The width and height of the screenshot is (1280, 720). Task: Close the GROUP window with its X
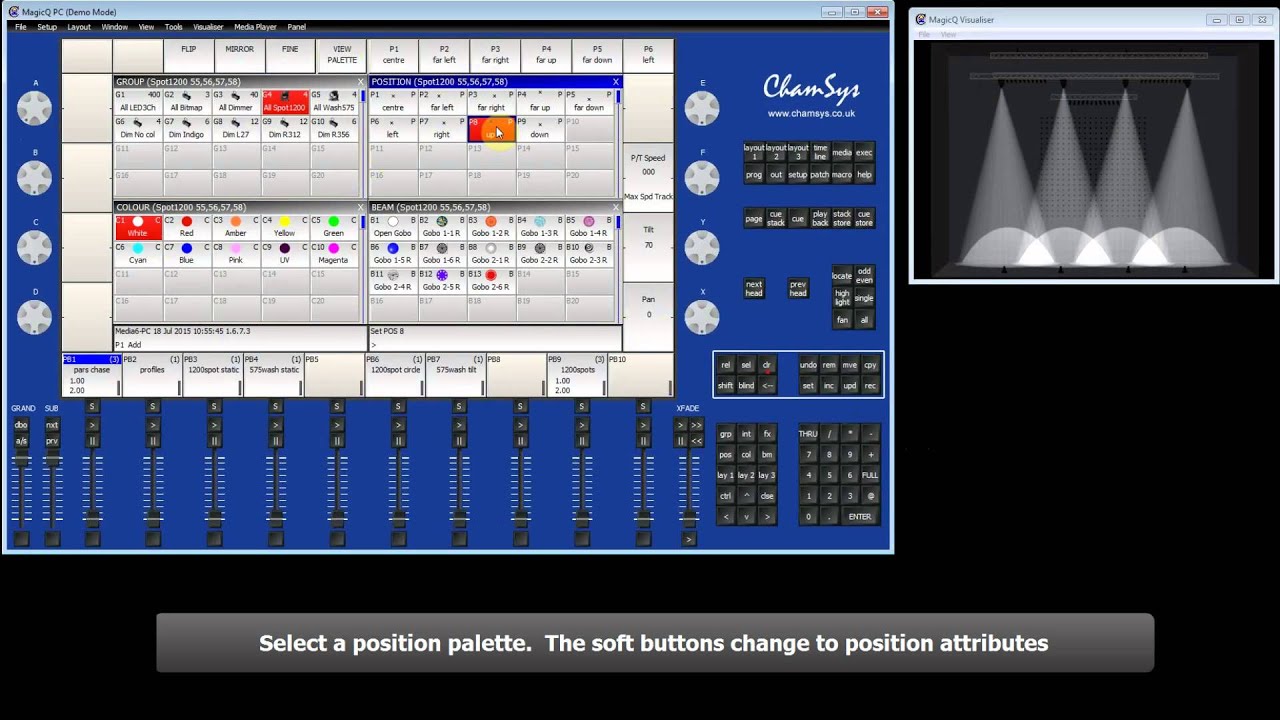(360, 82)
